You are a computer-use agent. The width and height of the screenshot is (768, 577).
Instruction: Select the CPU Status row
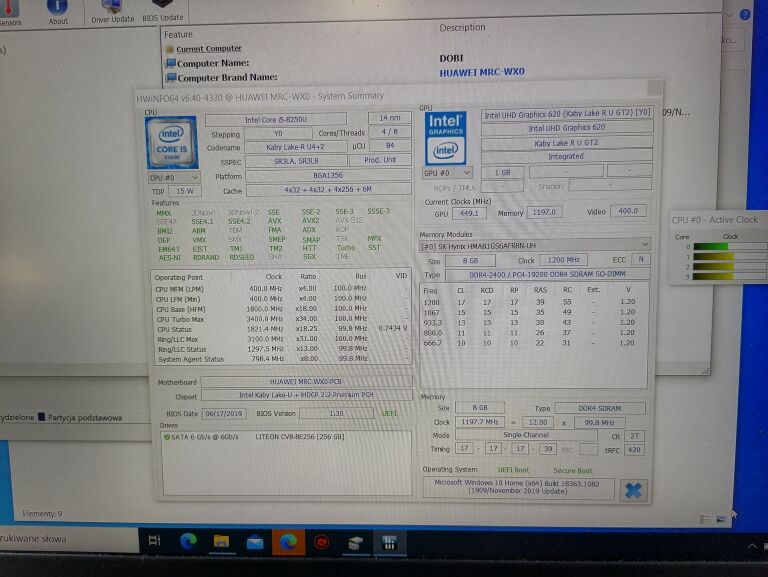(281, 329)
